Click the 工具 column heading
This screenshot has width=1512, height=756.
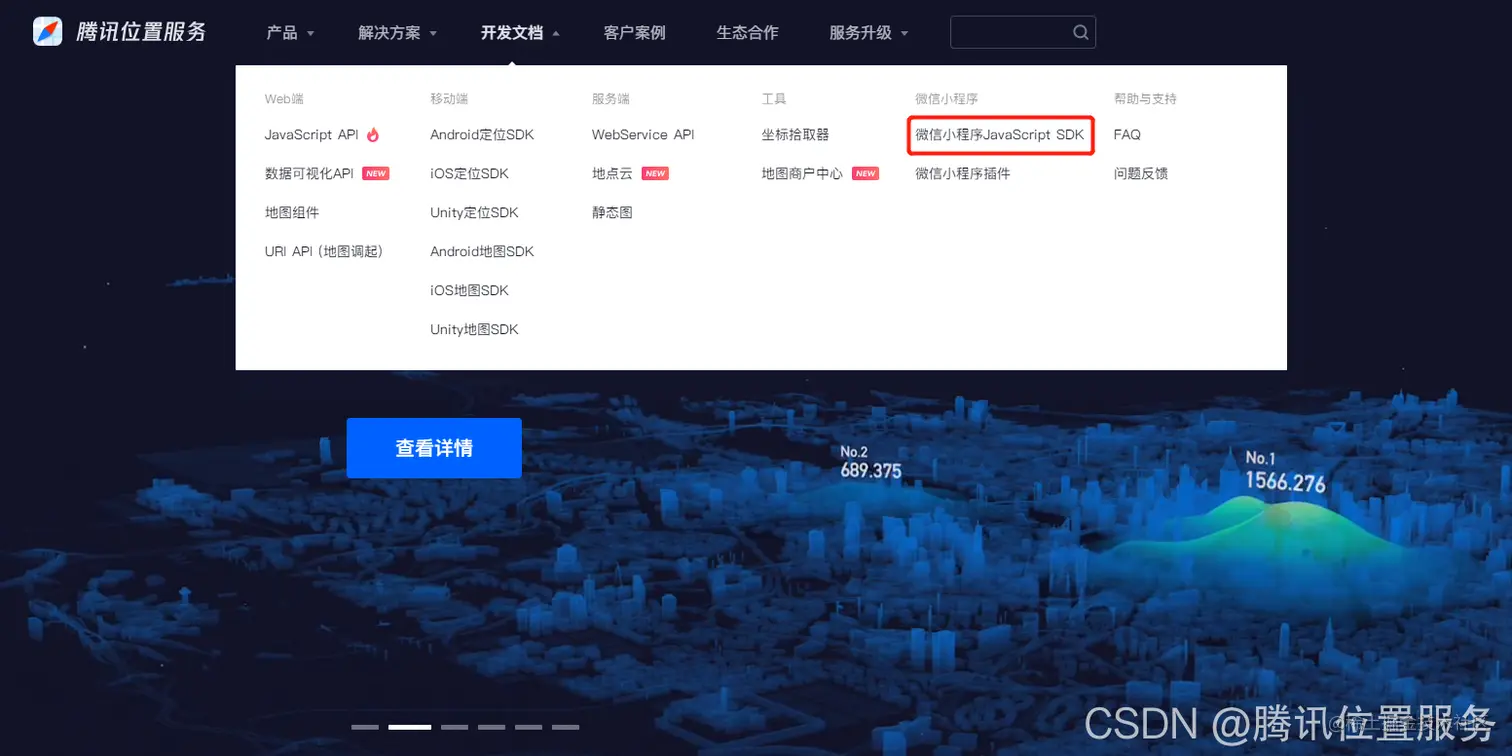[774, 99]
